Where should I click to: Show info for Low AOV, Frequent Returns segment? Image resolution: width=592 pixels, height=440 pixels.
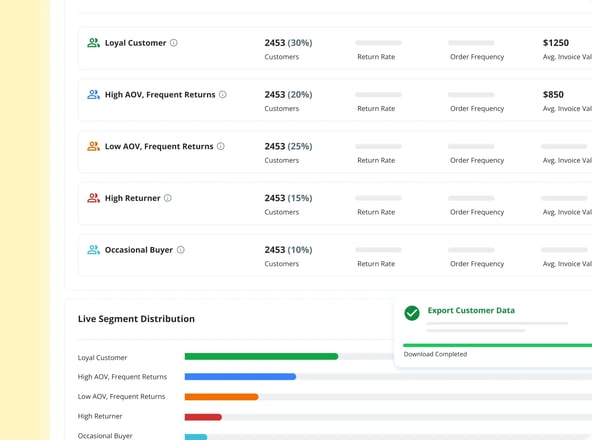coord(221,146)
